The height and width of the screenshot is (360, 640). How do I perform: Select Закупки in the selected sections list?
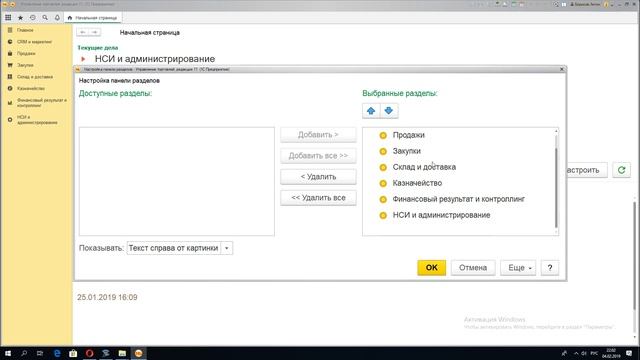407,151
